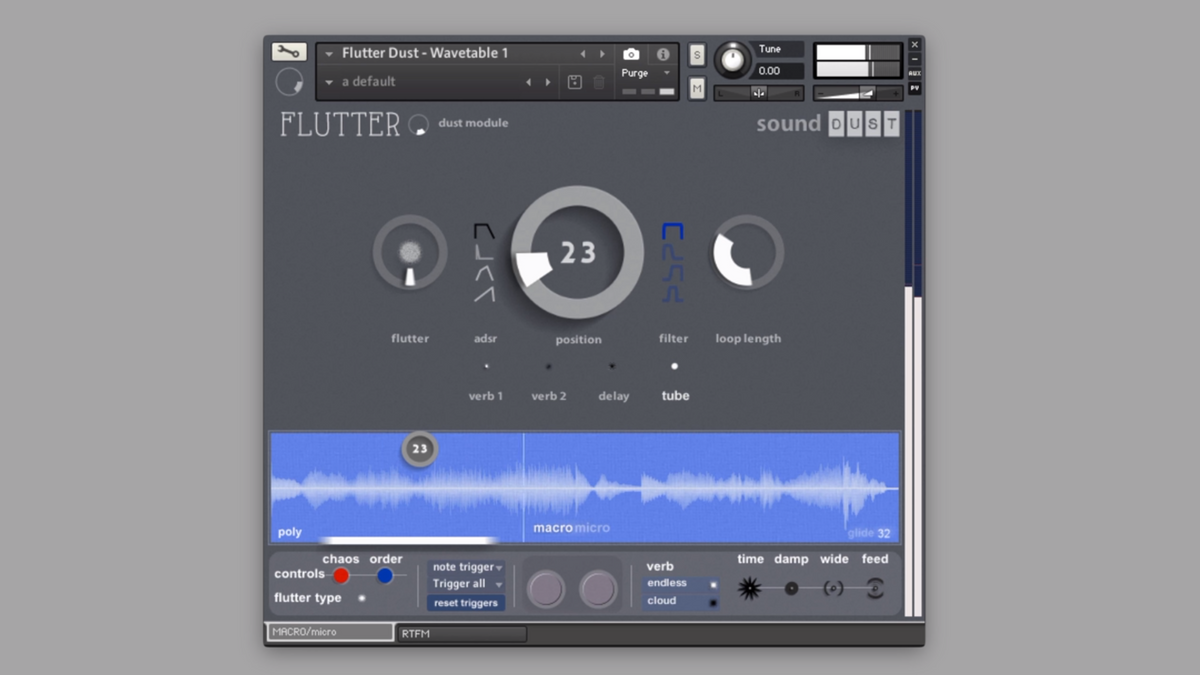Open the instrument info icon

tap(662, 54)
